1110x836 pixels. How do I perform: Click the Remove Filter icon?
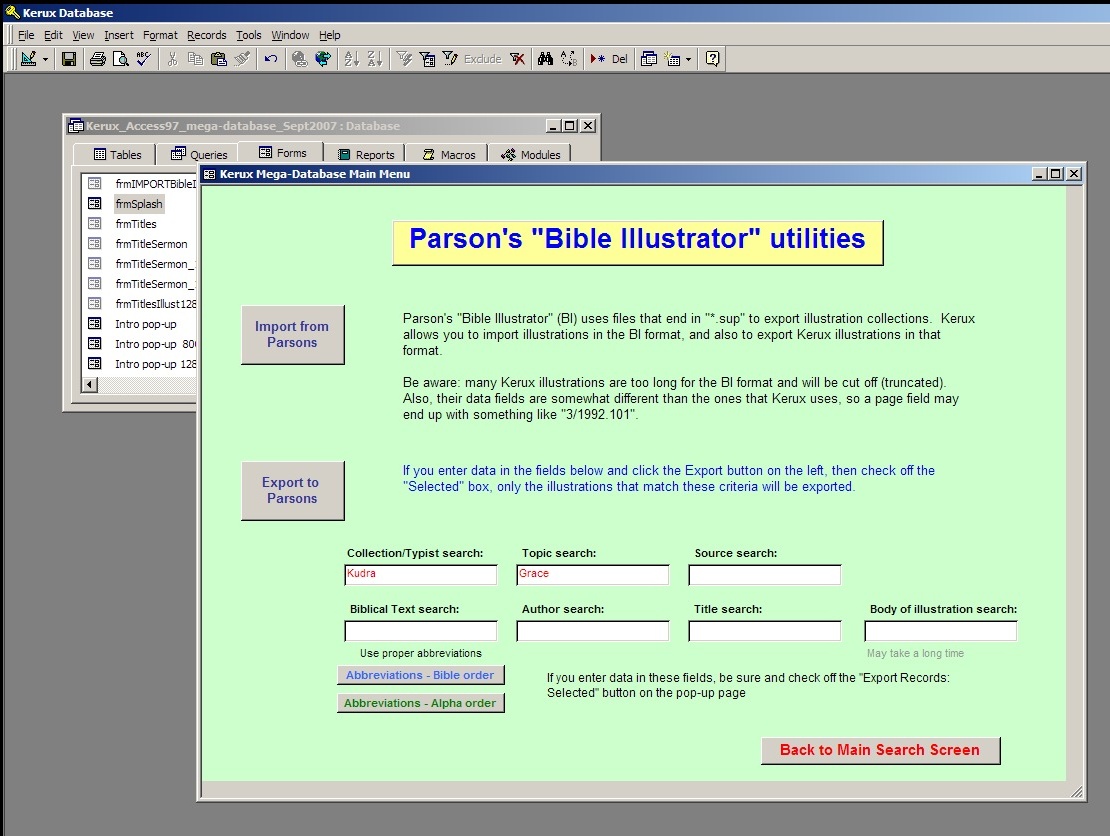(517, 59)
